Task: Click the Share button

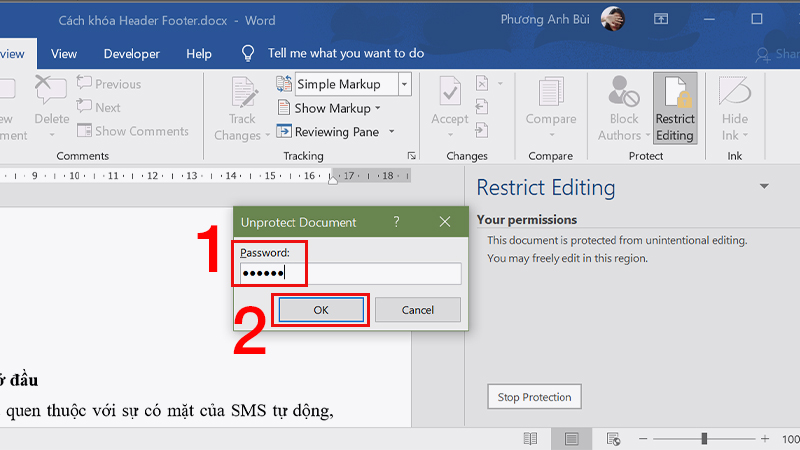Action: 778,54
